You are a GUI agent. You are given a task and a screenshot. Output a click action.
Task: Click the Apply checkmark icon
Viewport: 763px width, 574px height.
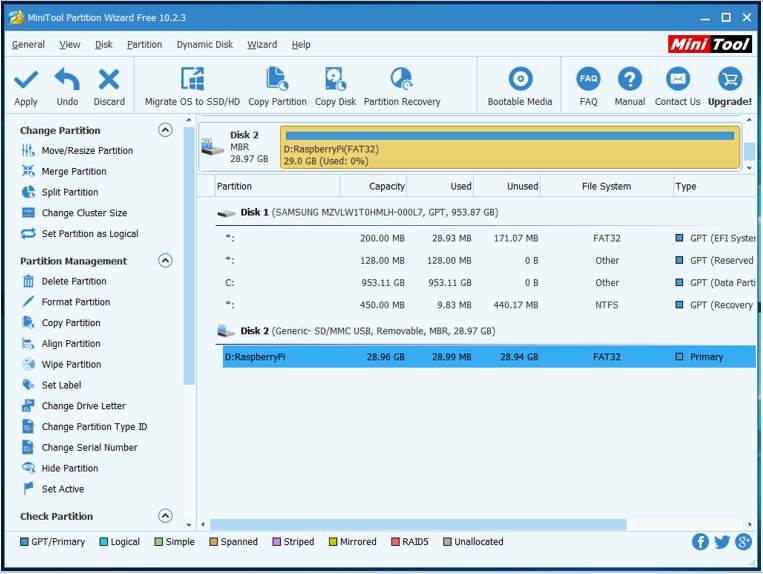click(26, 79)
